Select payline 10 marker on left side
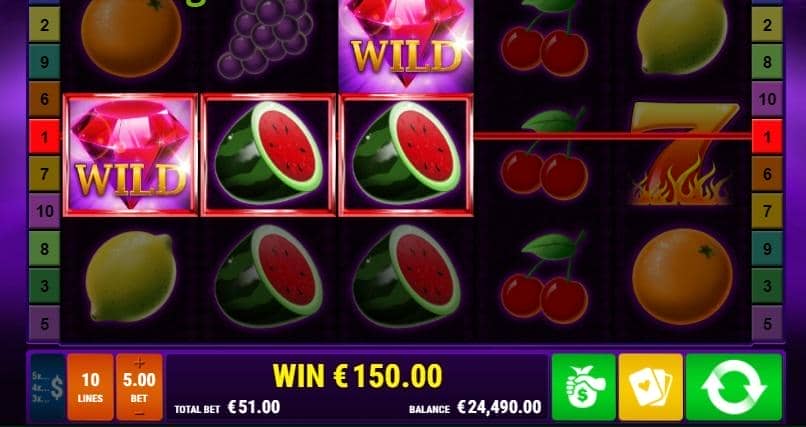The width and height of the screenshot is (806, 427). pos(44,211)
